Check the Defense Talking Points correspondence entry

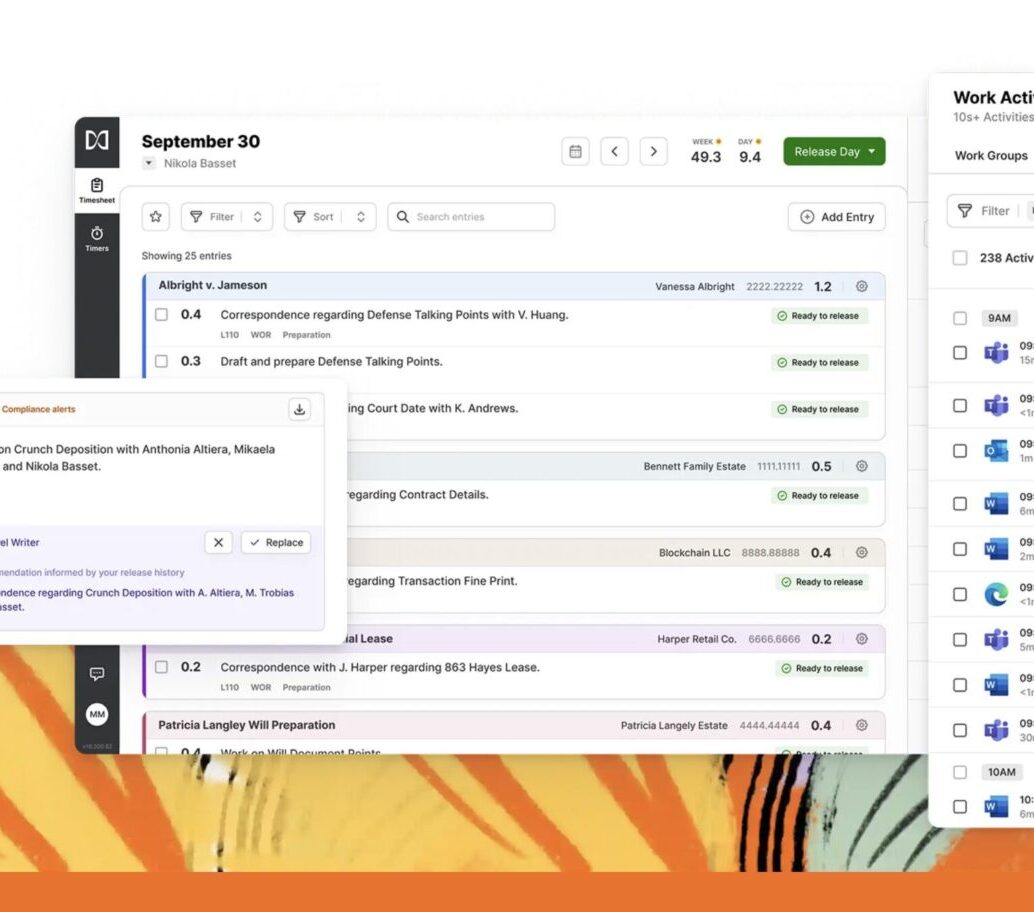(161, 315)
